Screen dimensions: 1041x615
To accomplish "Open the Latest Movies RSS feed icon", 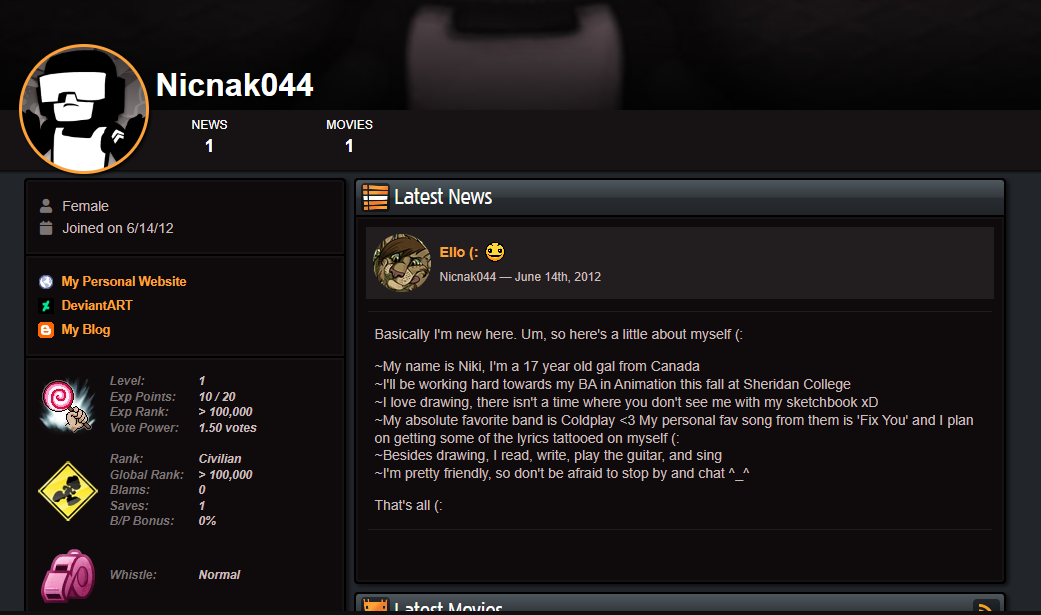I will (x=986, y=606).
